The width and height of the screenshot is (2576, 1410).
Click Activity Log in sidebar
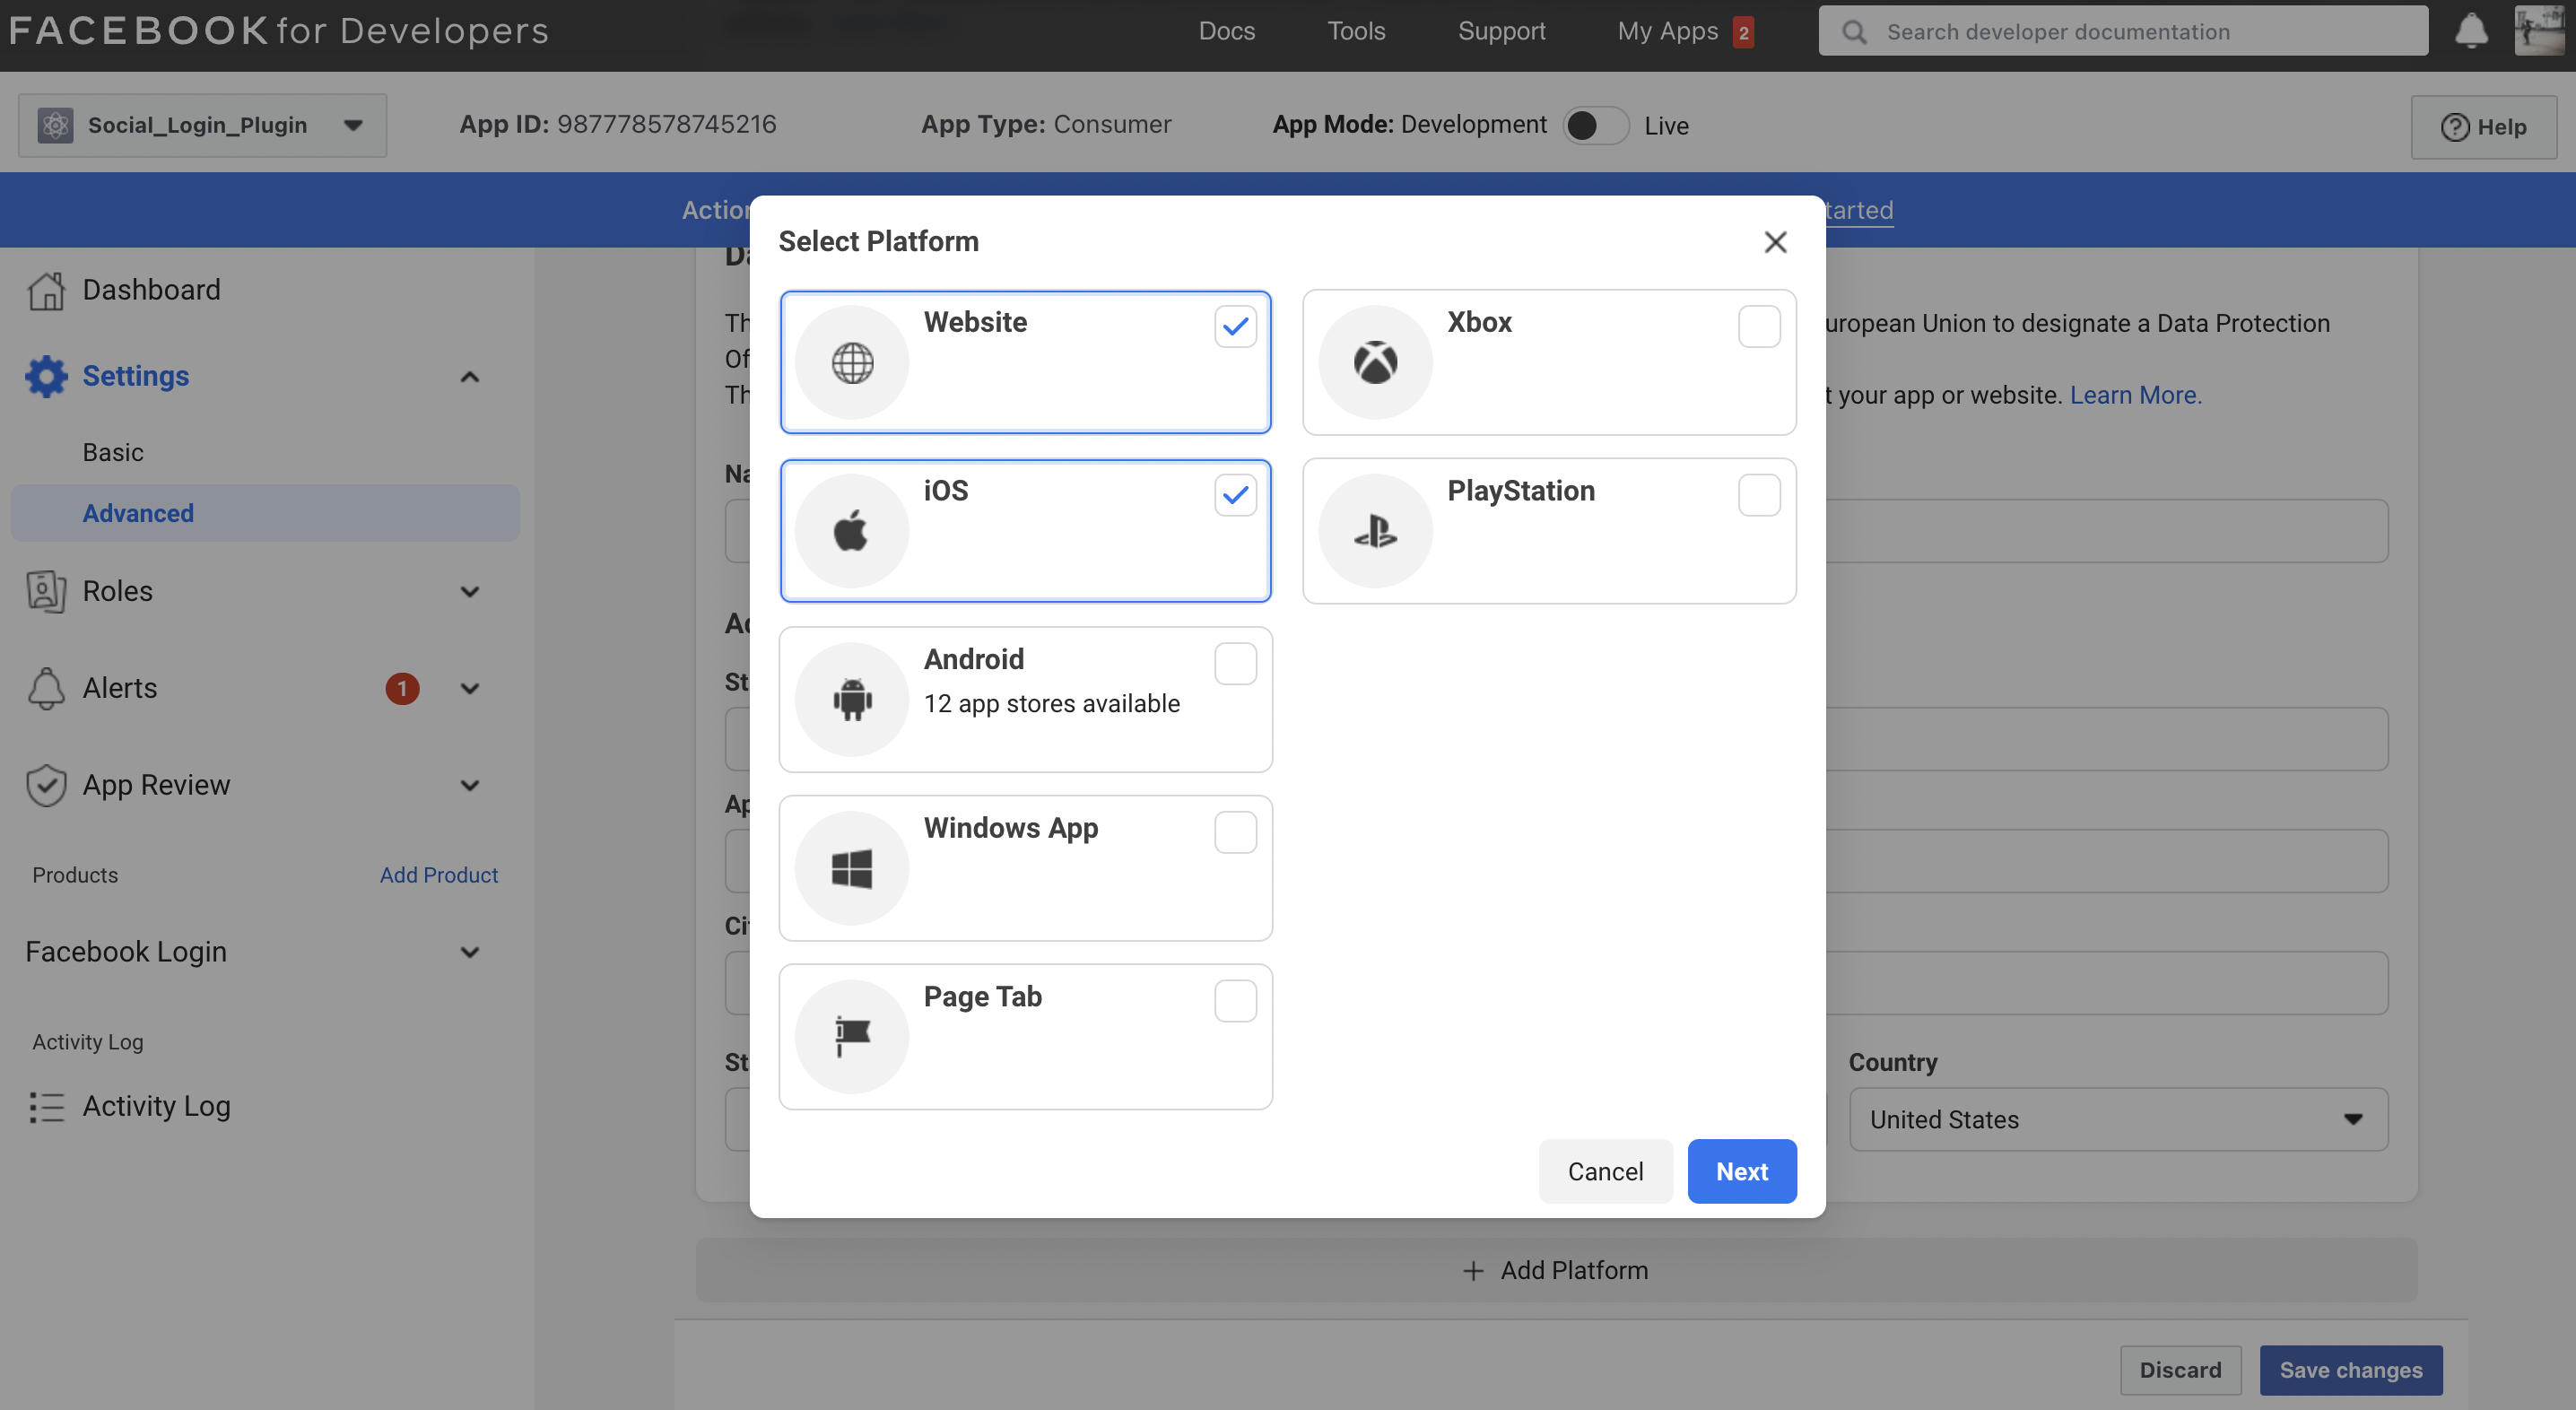pyautogui.click(x=156, y=1106)
